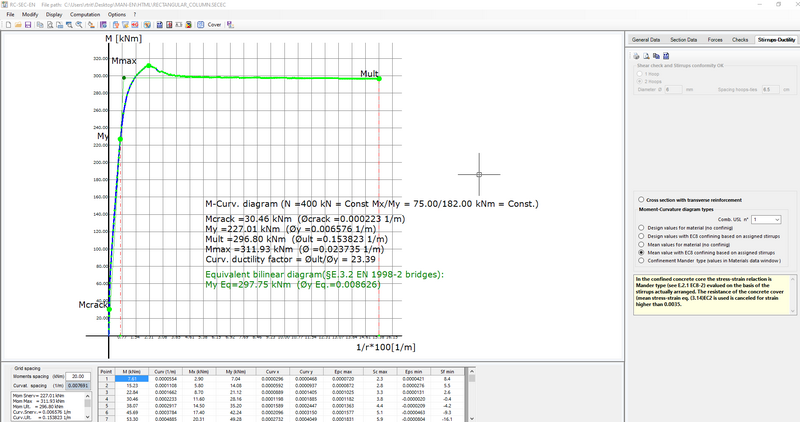Click table cell value 30.46

(x=132, y=399)
